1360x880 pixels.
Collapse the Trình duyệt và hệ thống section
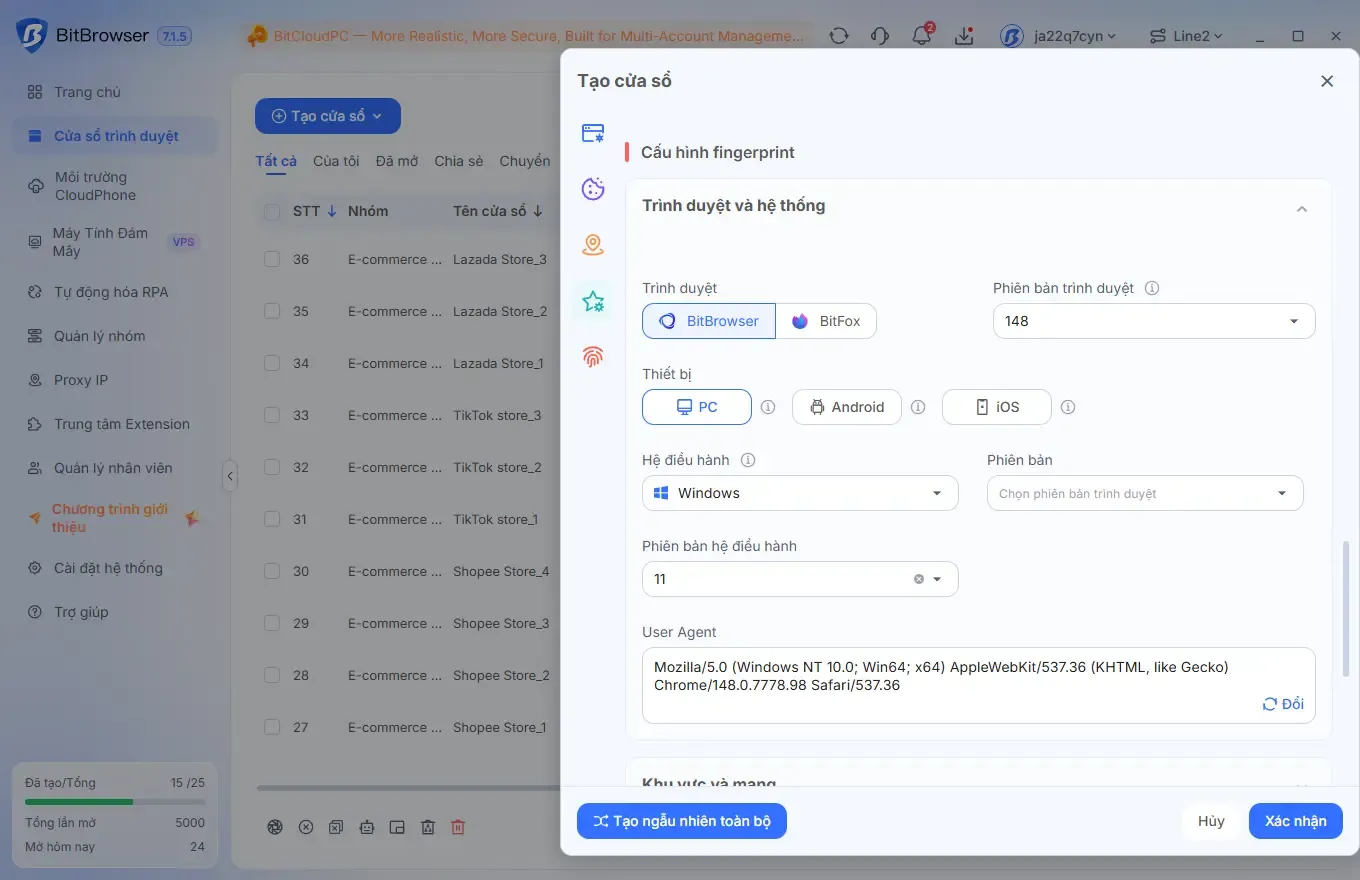click(1301, 209)
